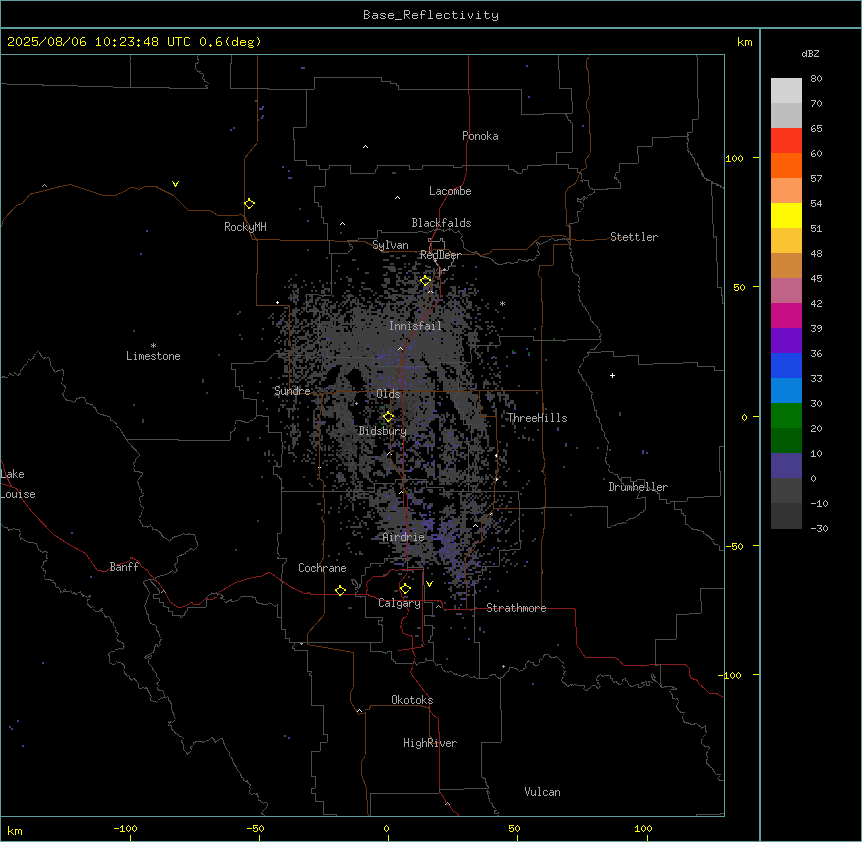The image size is (862, 842).
Task: Click the Stettler city label
Action: click(634, 237)
